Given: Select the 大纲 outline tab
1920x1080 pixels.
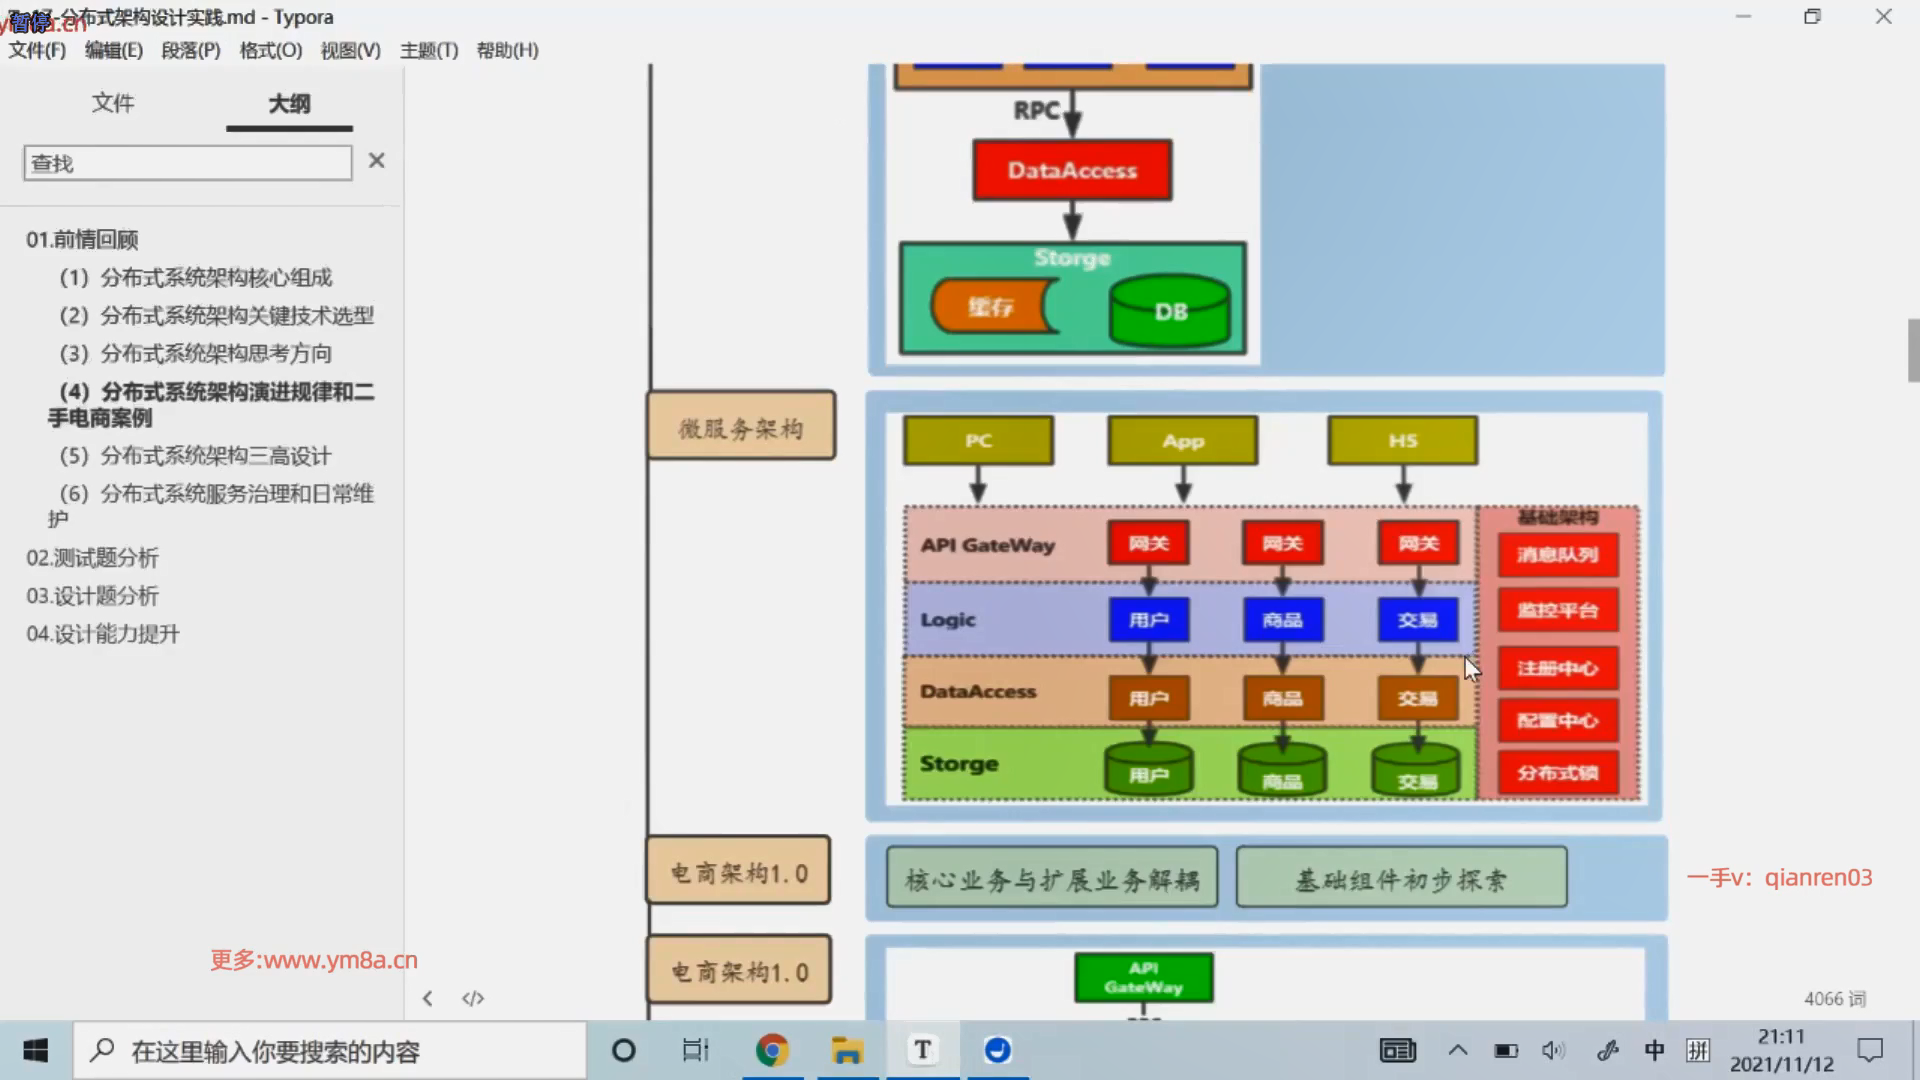Looking at the screenshot, I should coord(289,103).
